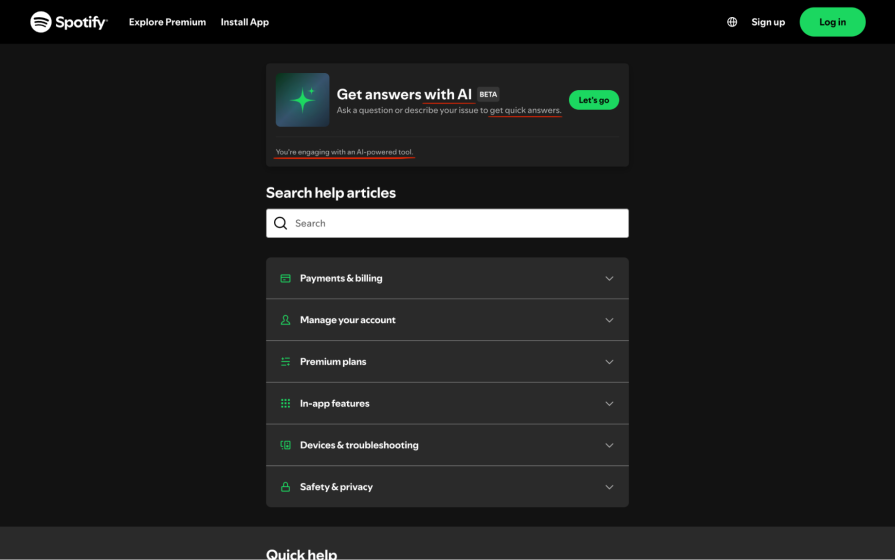895x560 pixels.
Task: Open the globe language selector icon
Action: (732, 22)
